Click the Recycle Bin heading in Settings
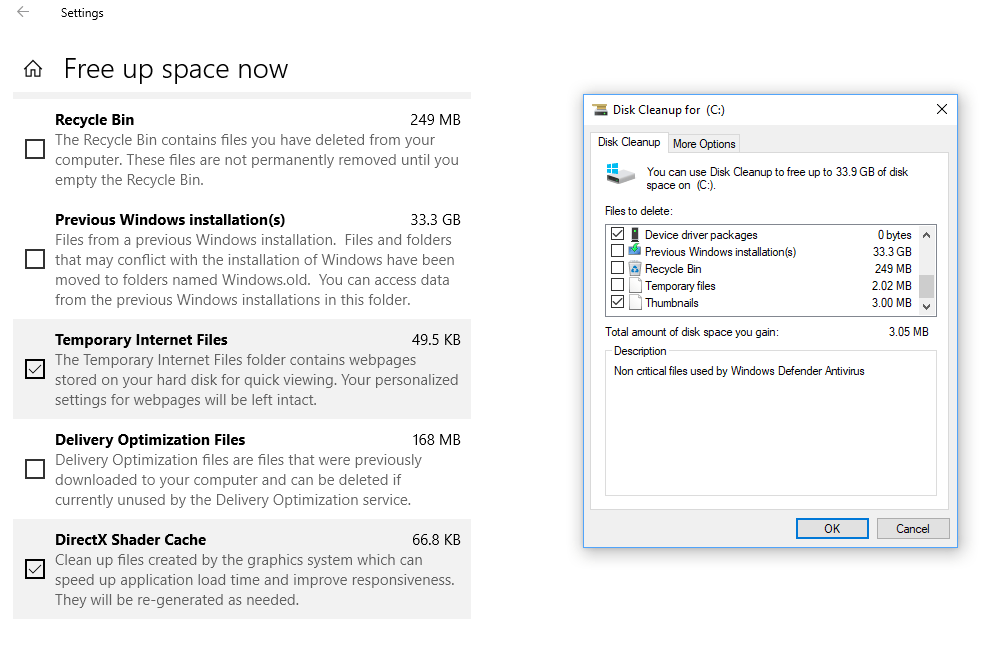Screen dimensions: 1000x672 (94, 120)
